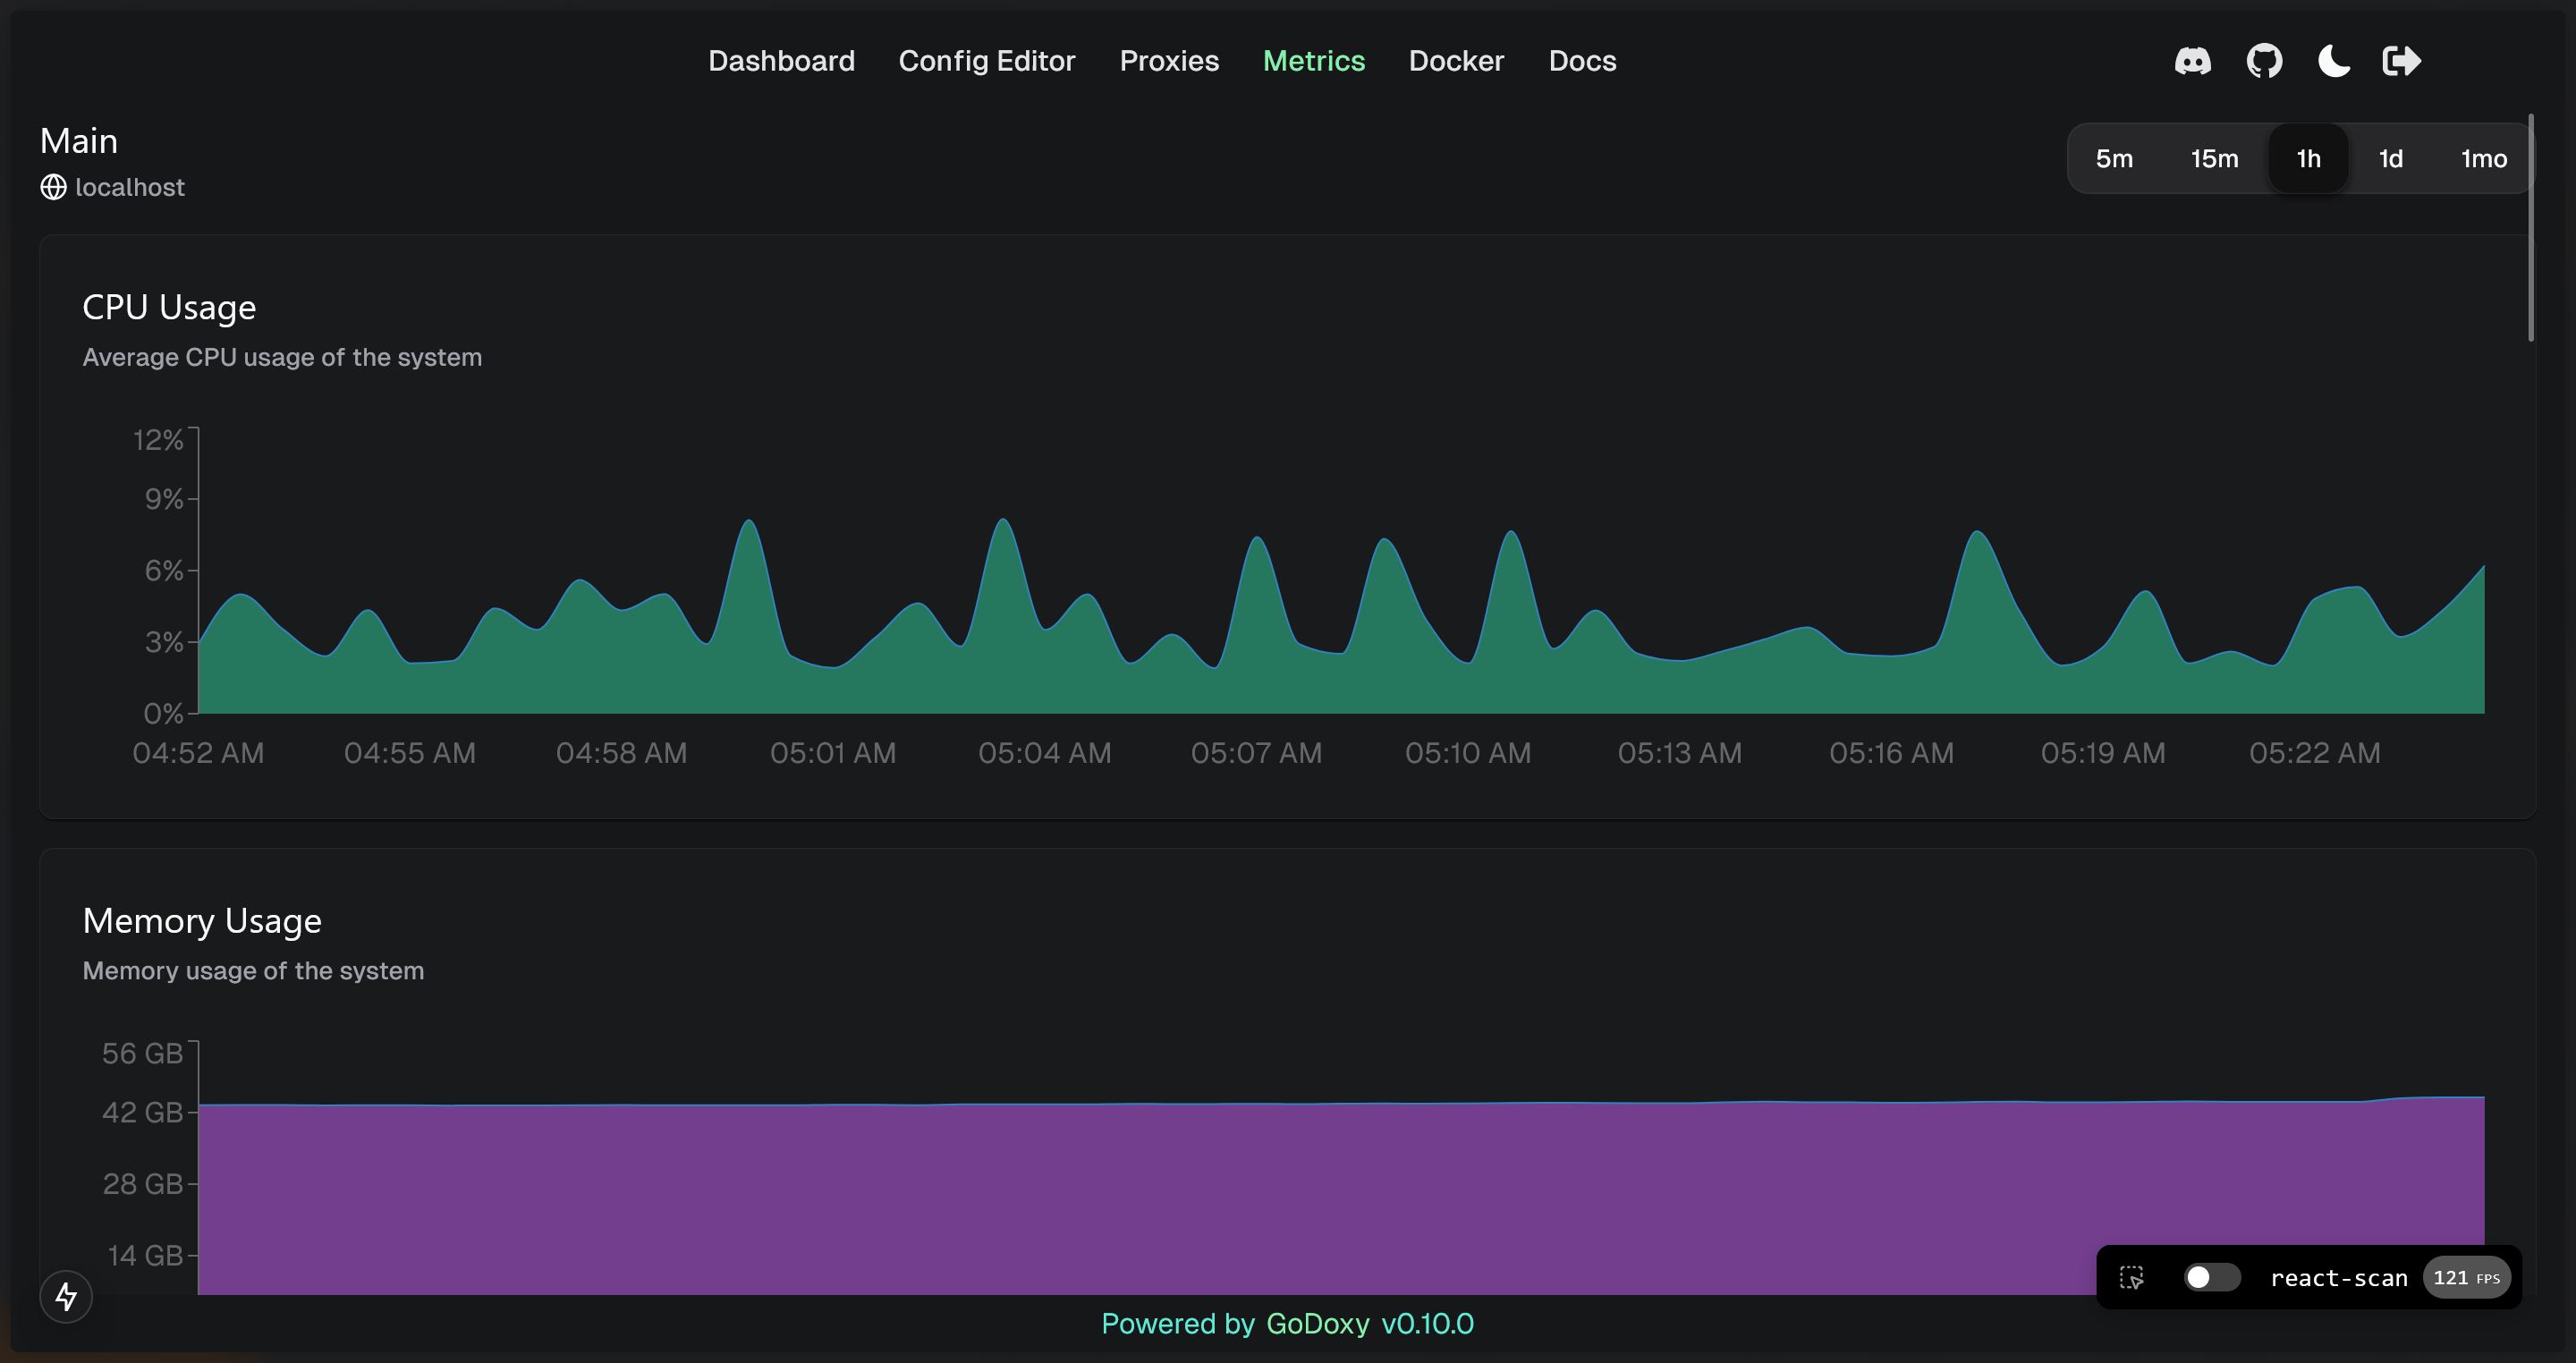Open the GitHub repository icon
Viewport: 2576px width, 1363px height.
pos(2264,61)
